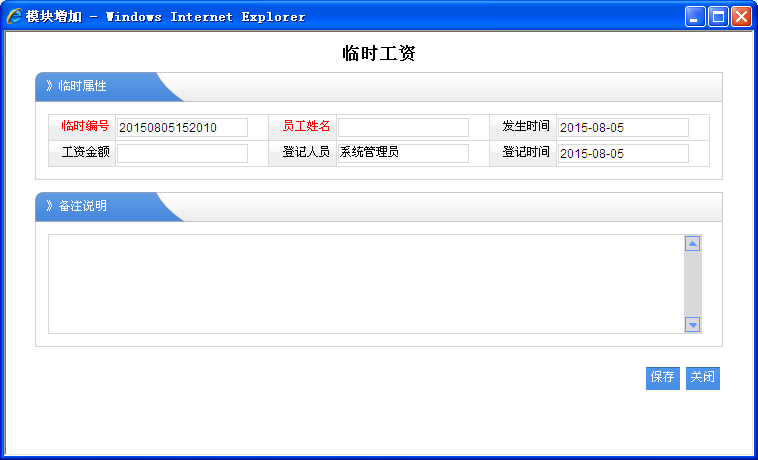Focus the 员工姓名 text box
Screen dimensions: 758x460
coord(403,127)
